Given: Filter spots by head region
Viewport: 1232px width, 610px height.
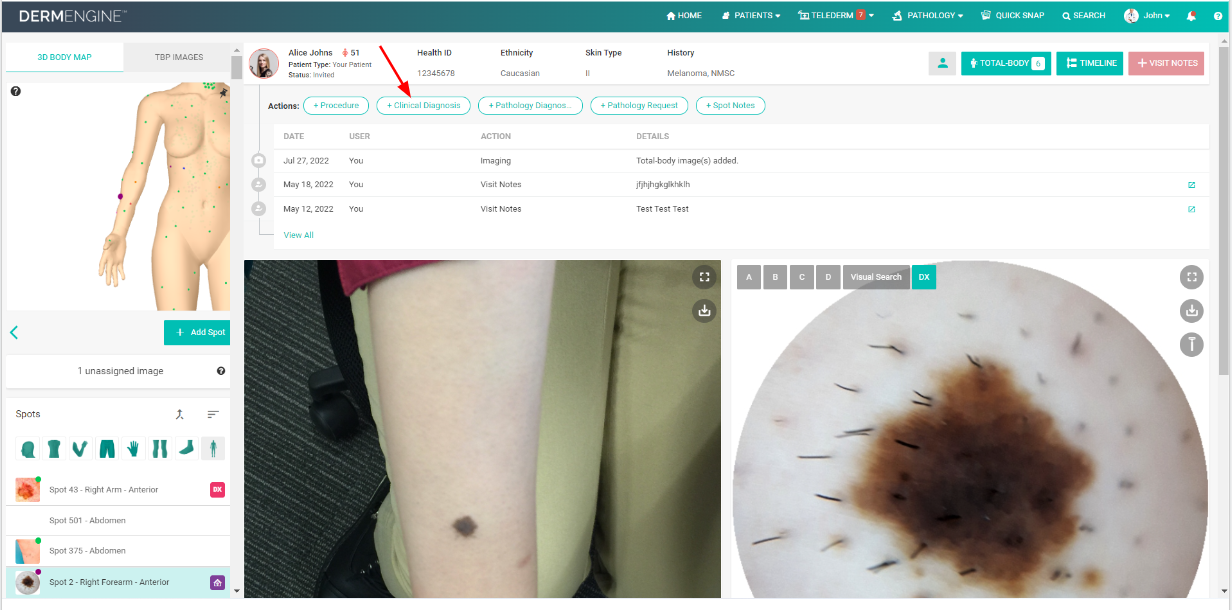Looking at the screenshot, I should (x=27, y=448).
